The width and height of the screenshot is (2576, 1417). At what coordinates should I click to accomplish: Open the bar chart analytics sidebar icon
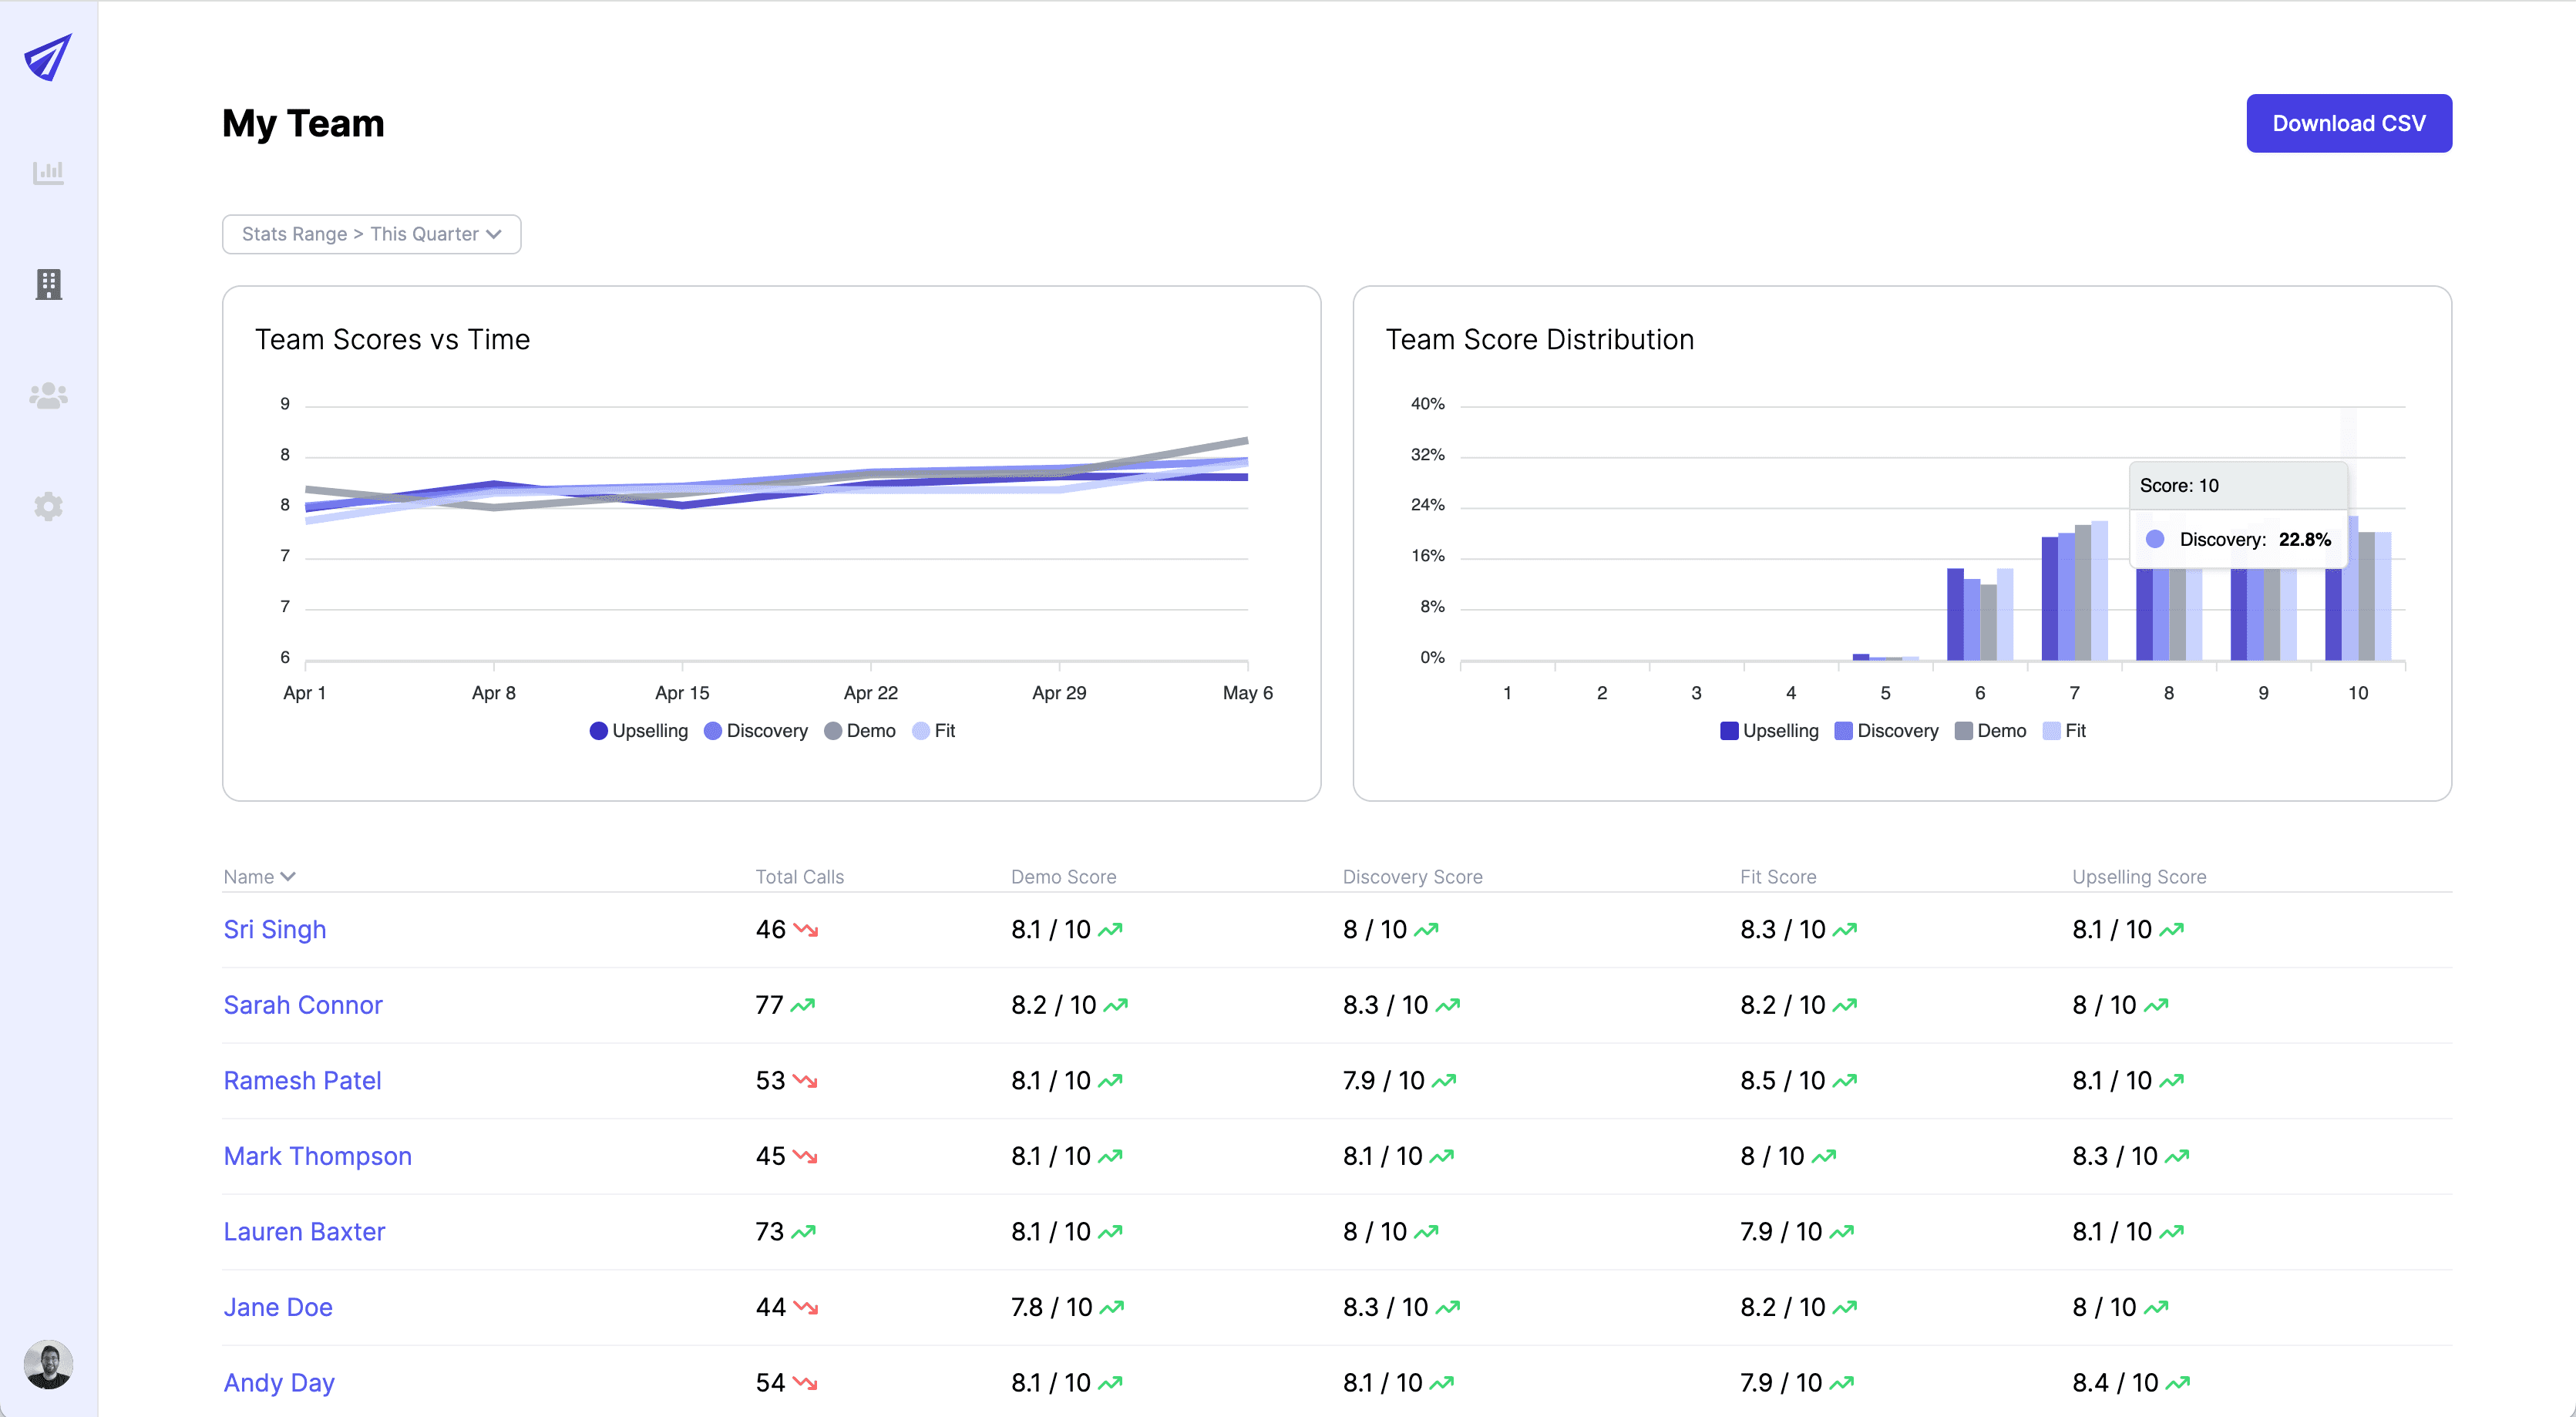click(x=48, y=173)
